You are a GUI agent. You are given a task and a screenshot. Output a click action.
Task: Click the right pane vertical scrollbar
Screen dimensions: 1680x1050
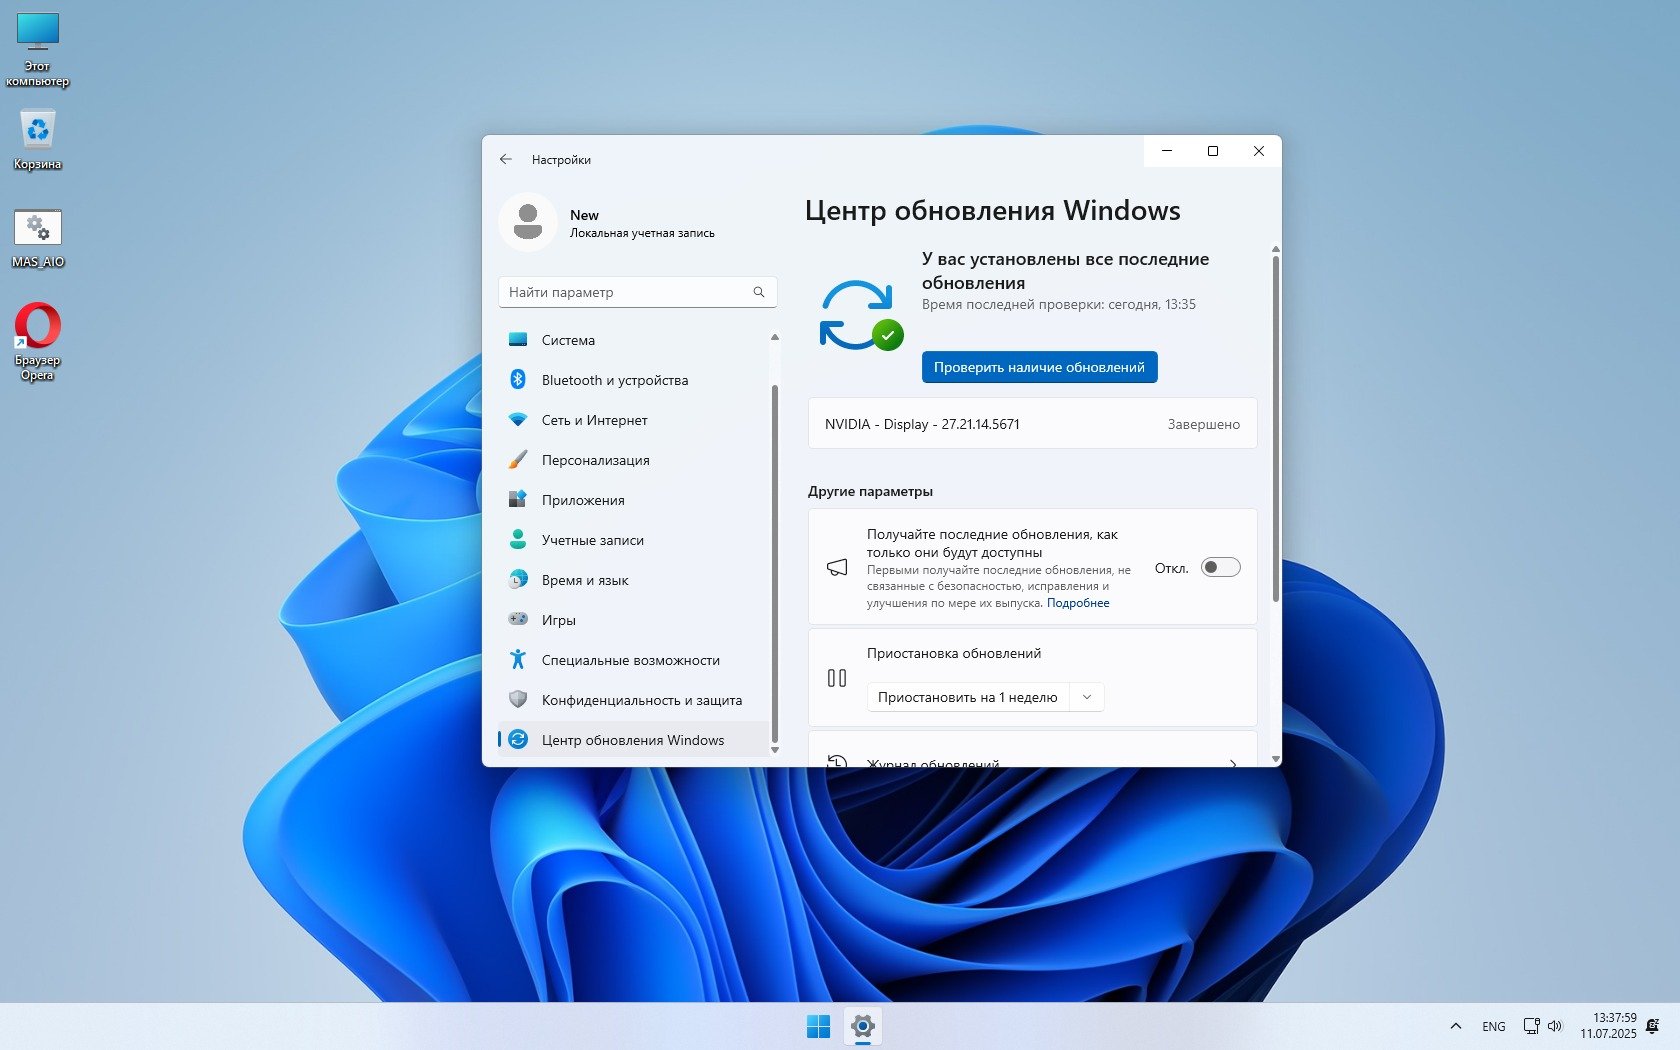click(x=1275, y=430)
